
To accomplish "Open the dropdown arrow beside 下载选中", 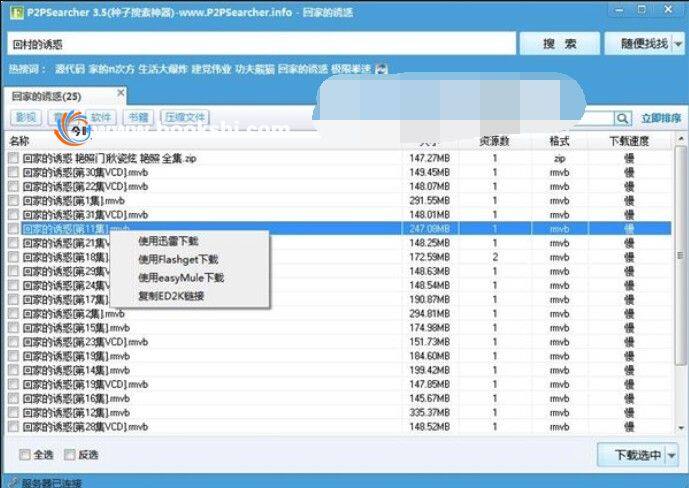I will (x=672, y=455).
